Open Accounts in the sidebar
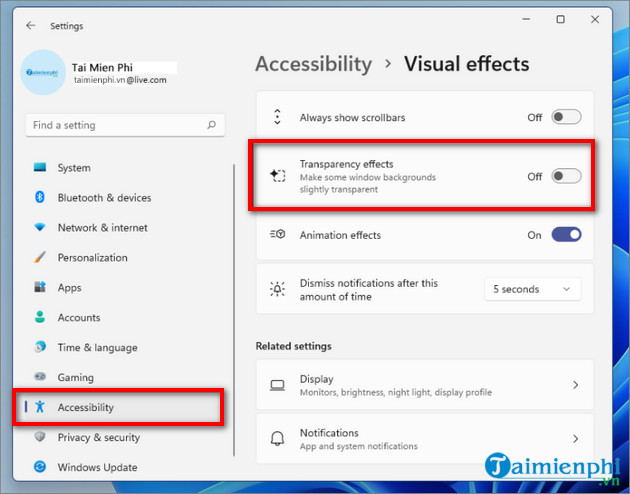Screen dimensions: 630x494 (79, 318)
